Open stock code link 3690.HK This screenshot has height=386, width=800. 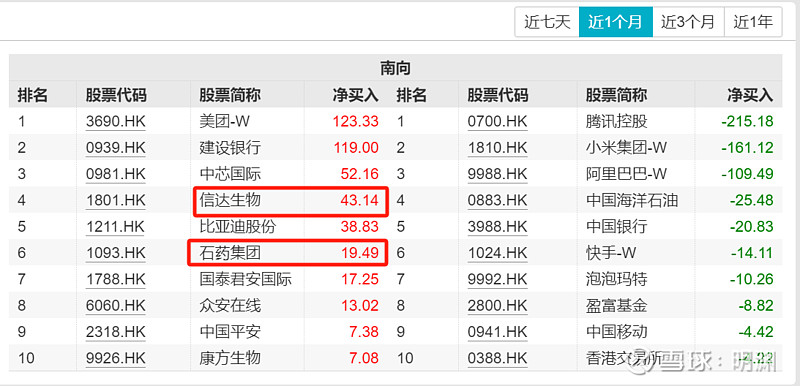tap(116, 121)
